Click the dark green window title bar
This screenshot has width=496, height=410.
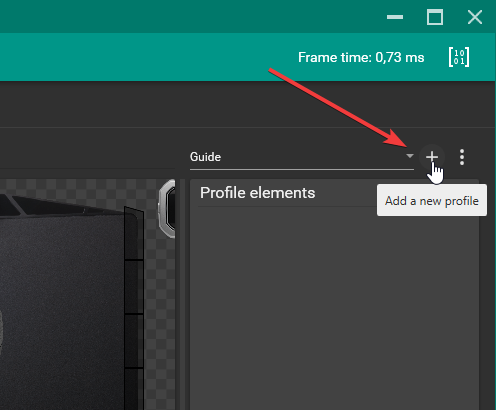click(x=190, y=16)
